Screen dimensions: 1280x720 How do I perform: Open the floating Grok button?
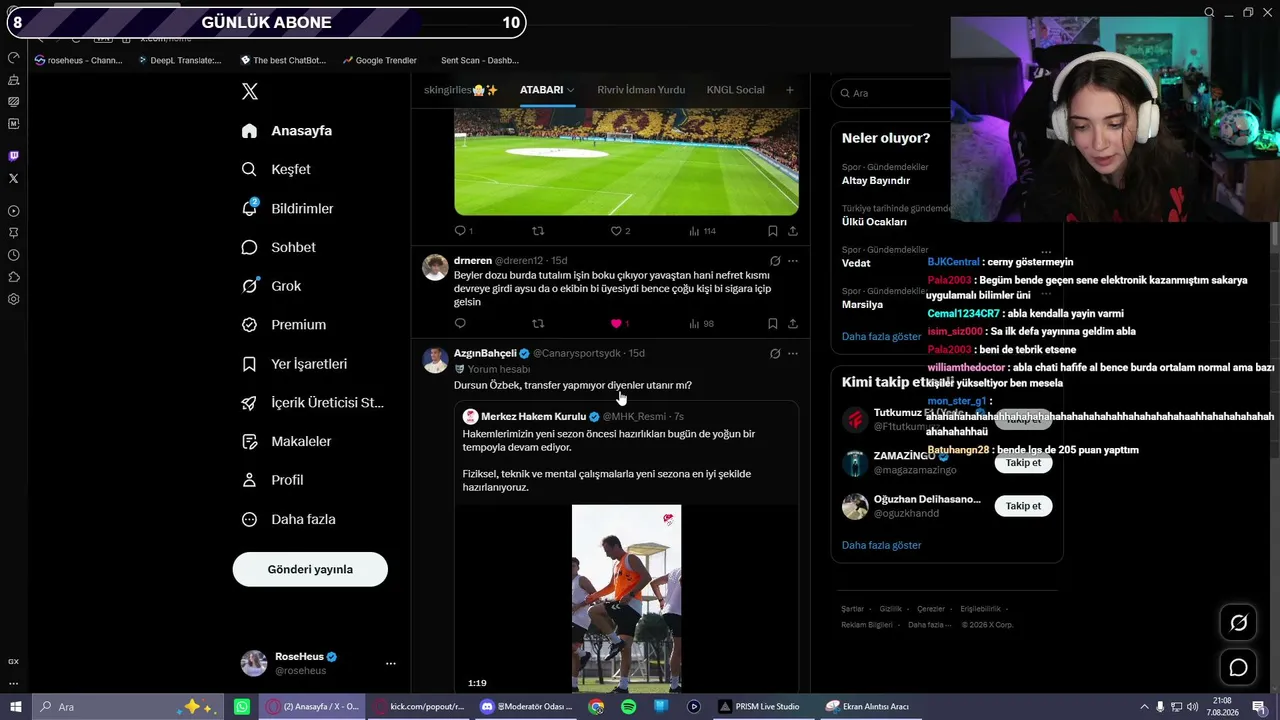pyautogui.click(x=1238, y=623)
